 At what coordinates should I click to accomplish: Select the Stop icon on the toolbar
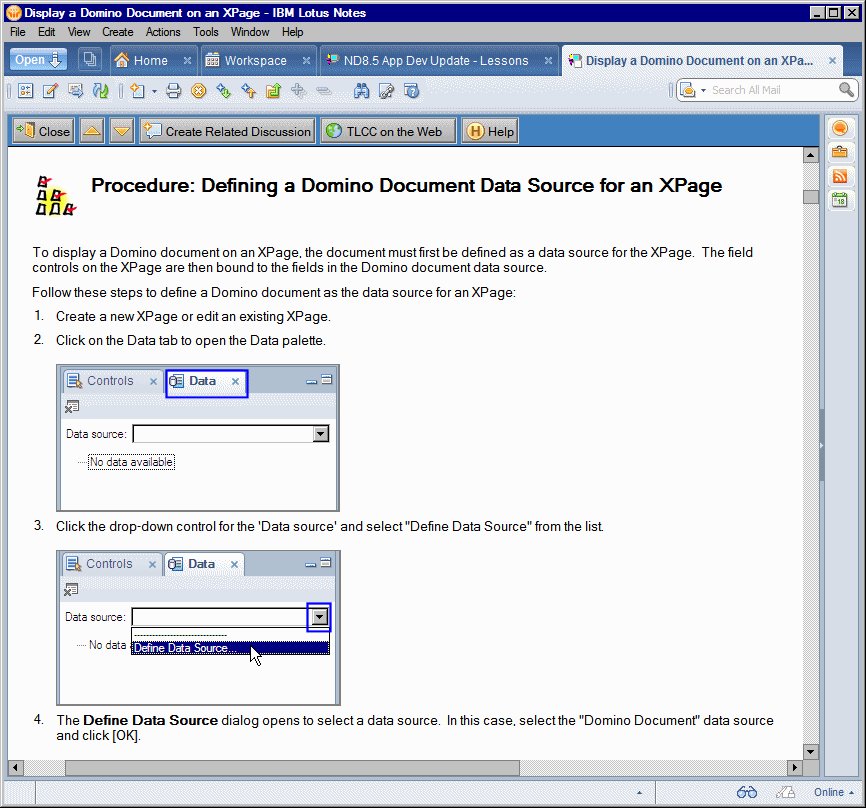[197, 90]
